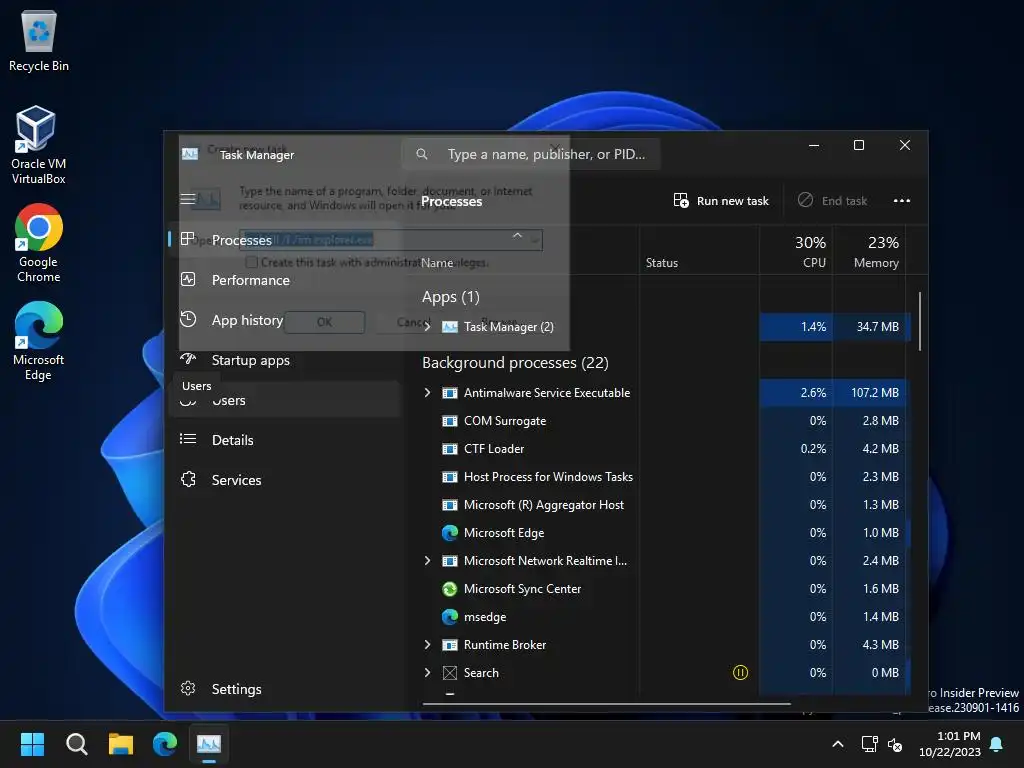Open Task Manager Settings
The image size is (1024, 768).
[285, 688]
